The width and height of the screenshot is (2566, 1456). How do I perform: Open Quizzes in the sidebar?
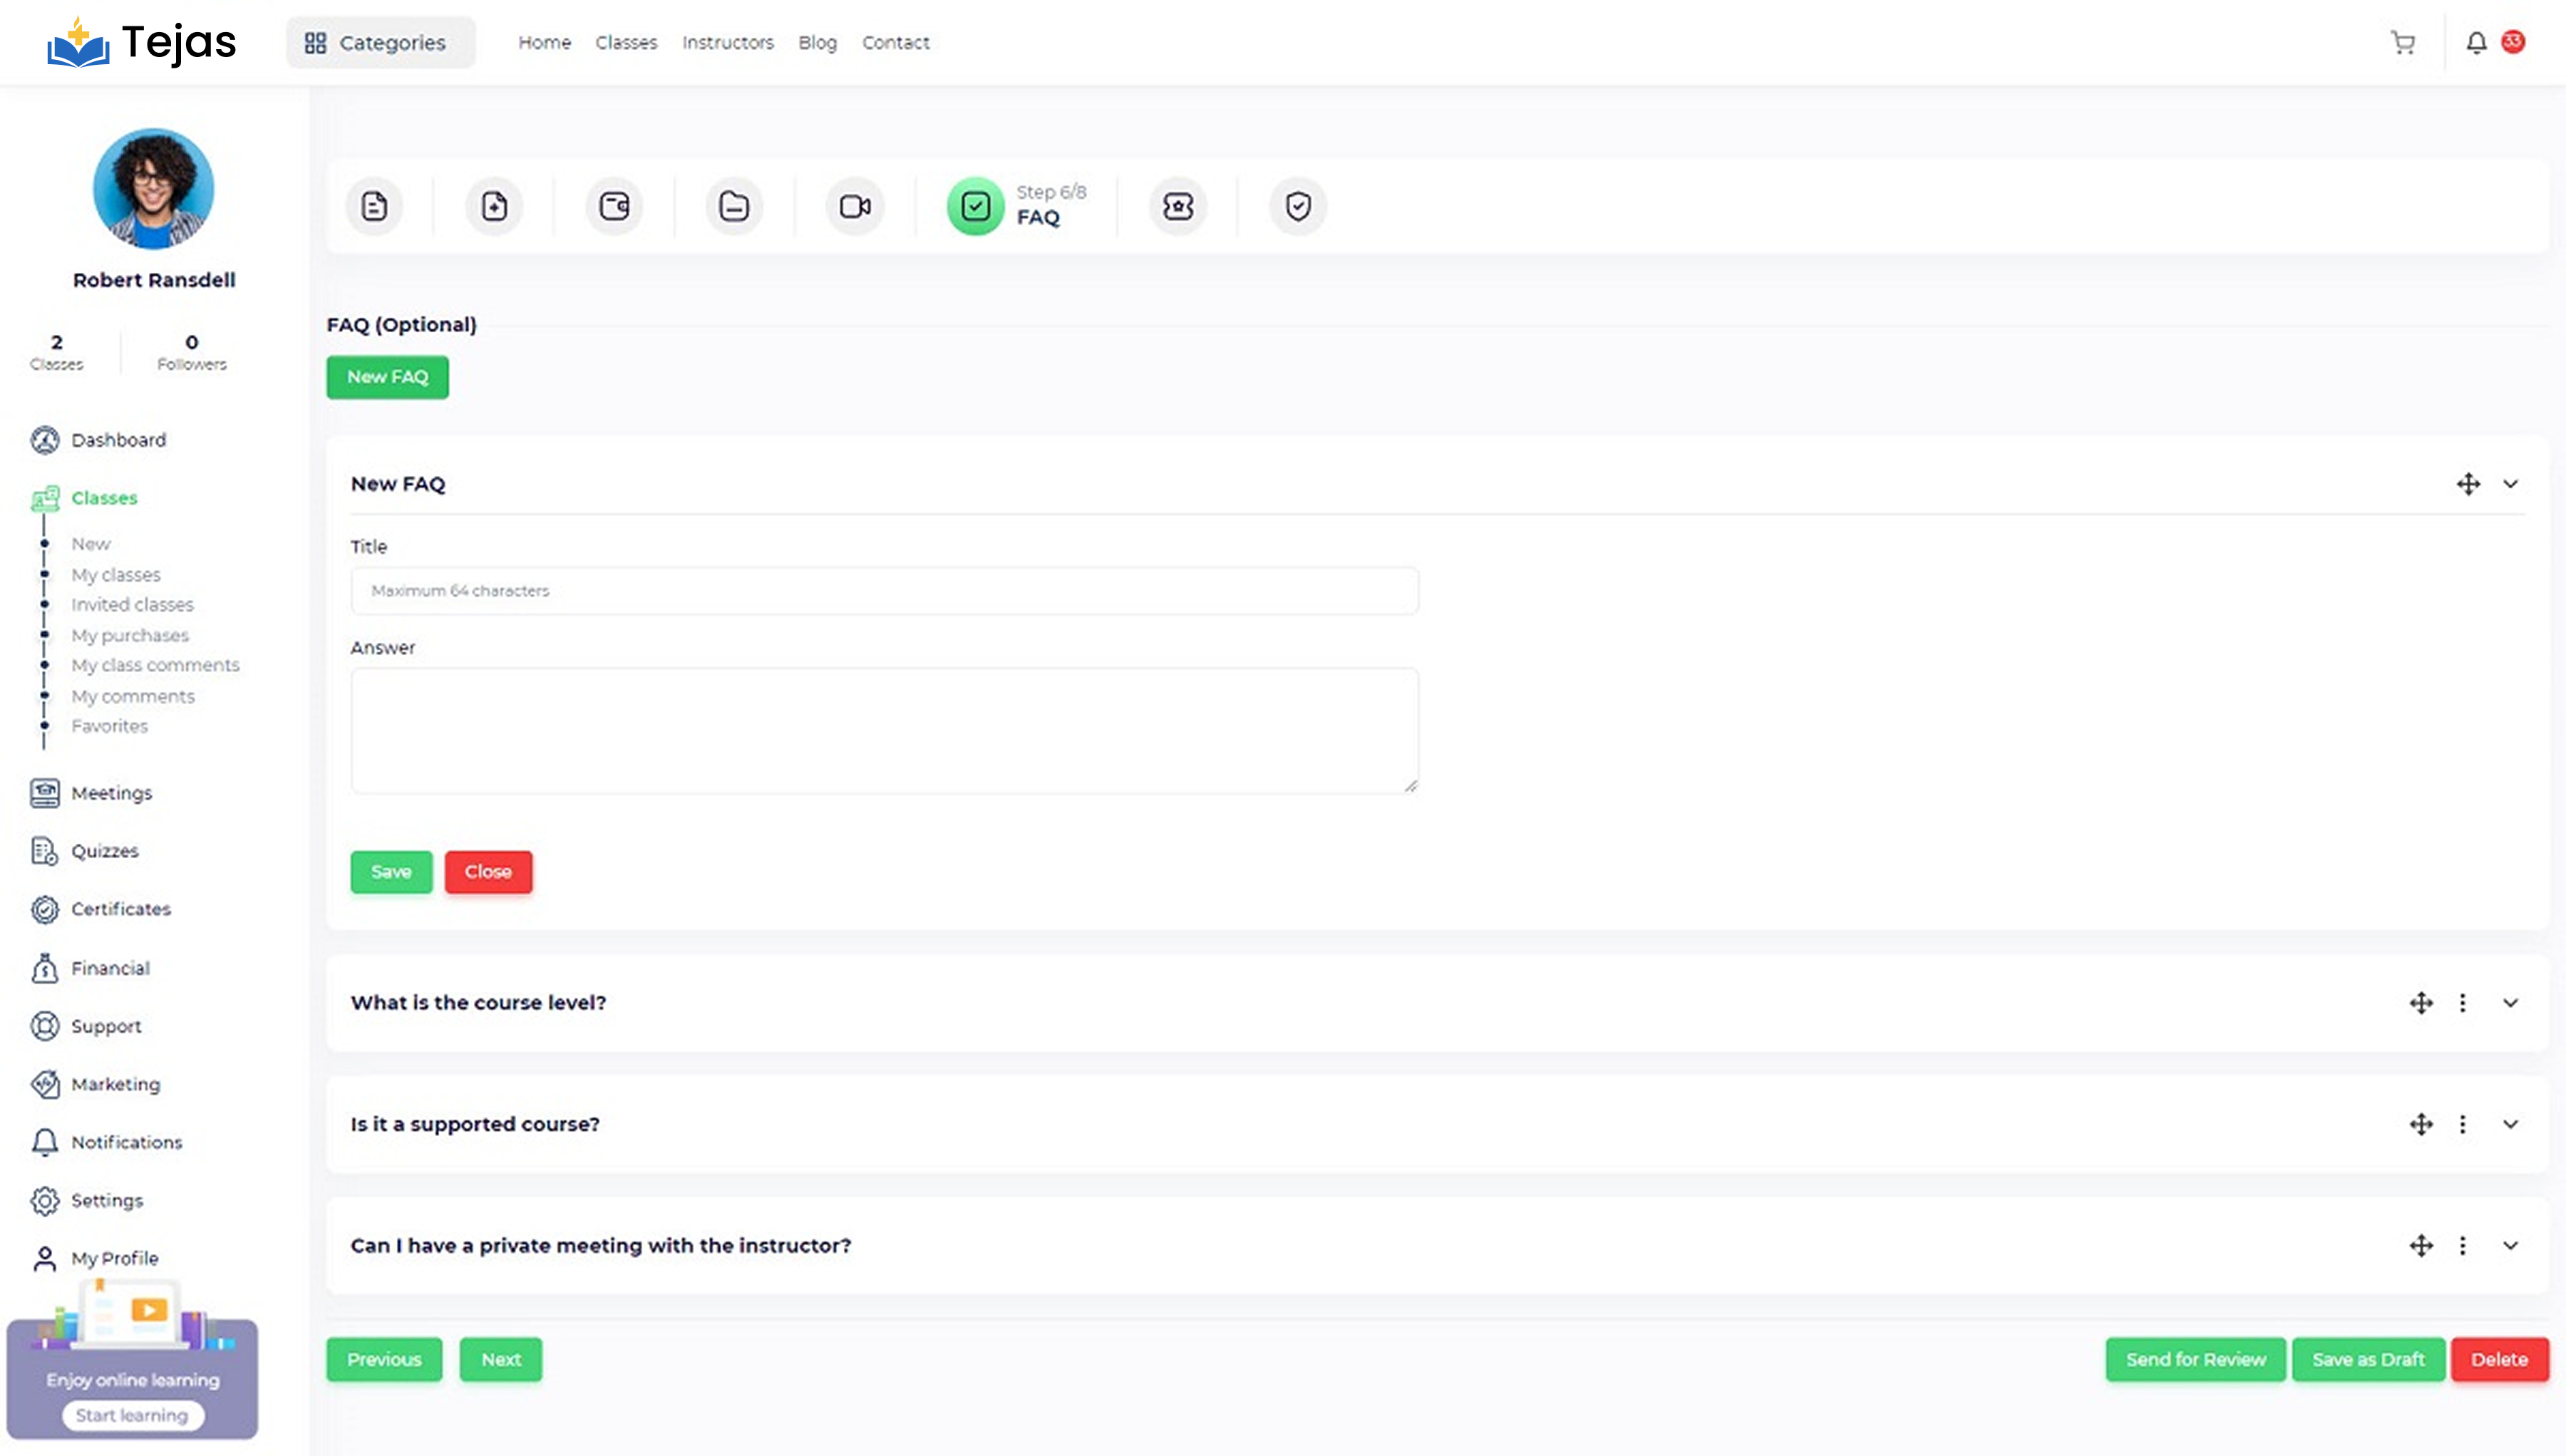tap(104, 851)
